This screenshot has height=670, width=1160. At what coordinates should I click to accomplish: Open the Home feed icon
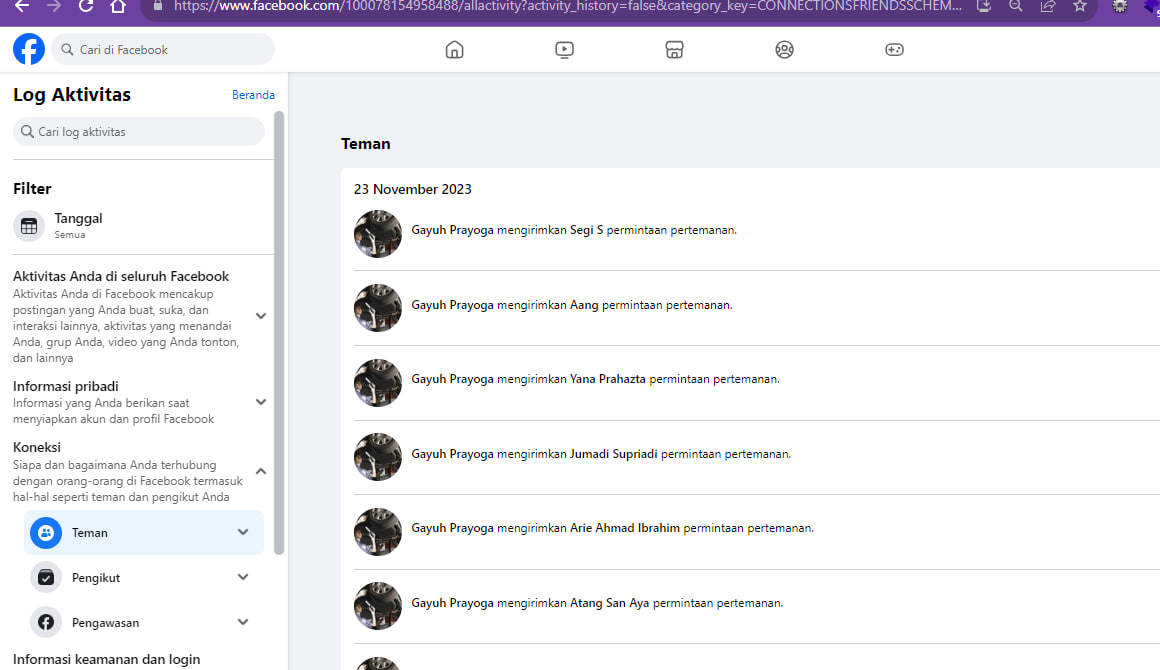click(x=454, y=50)
